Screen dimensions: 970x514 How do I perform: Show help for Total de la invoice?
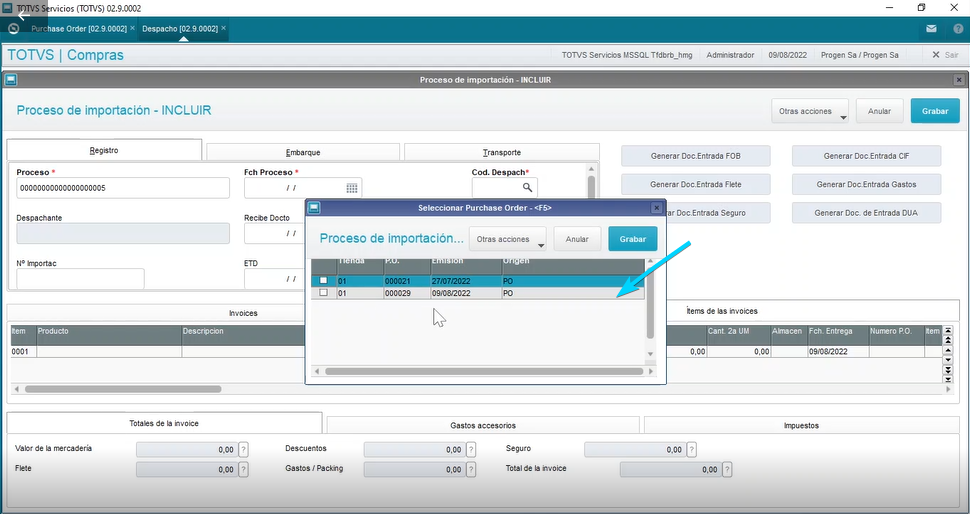tap(728, 469)
